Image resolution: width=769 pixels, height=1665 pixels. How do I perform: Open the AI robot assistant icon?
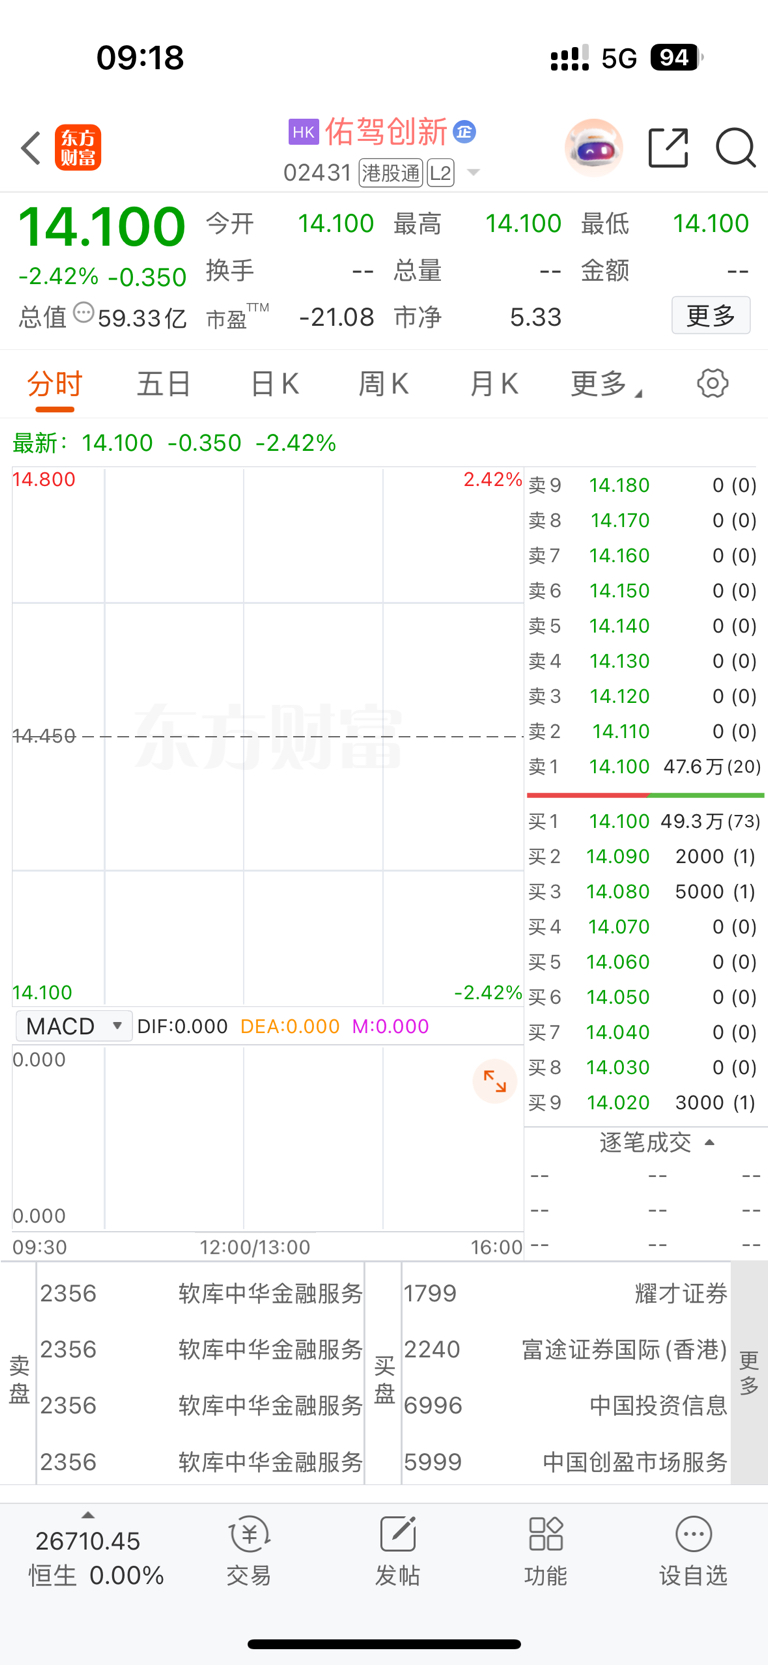(594, 148)
